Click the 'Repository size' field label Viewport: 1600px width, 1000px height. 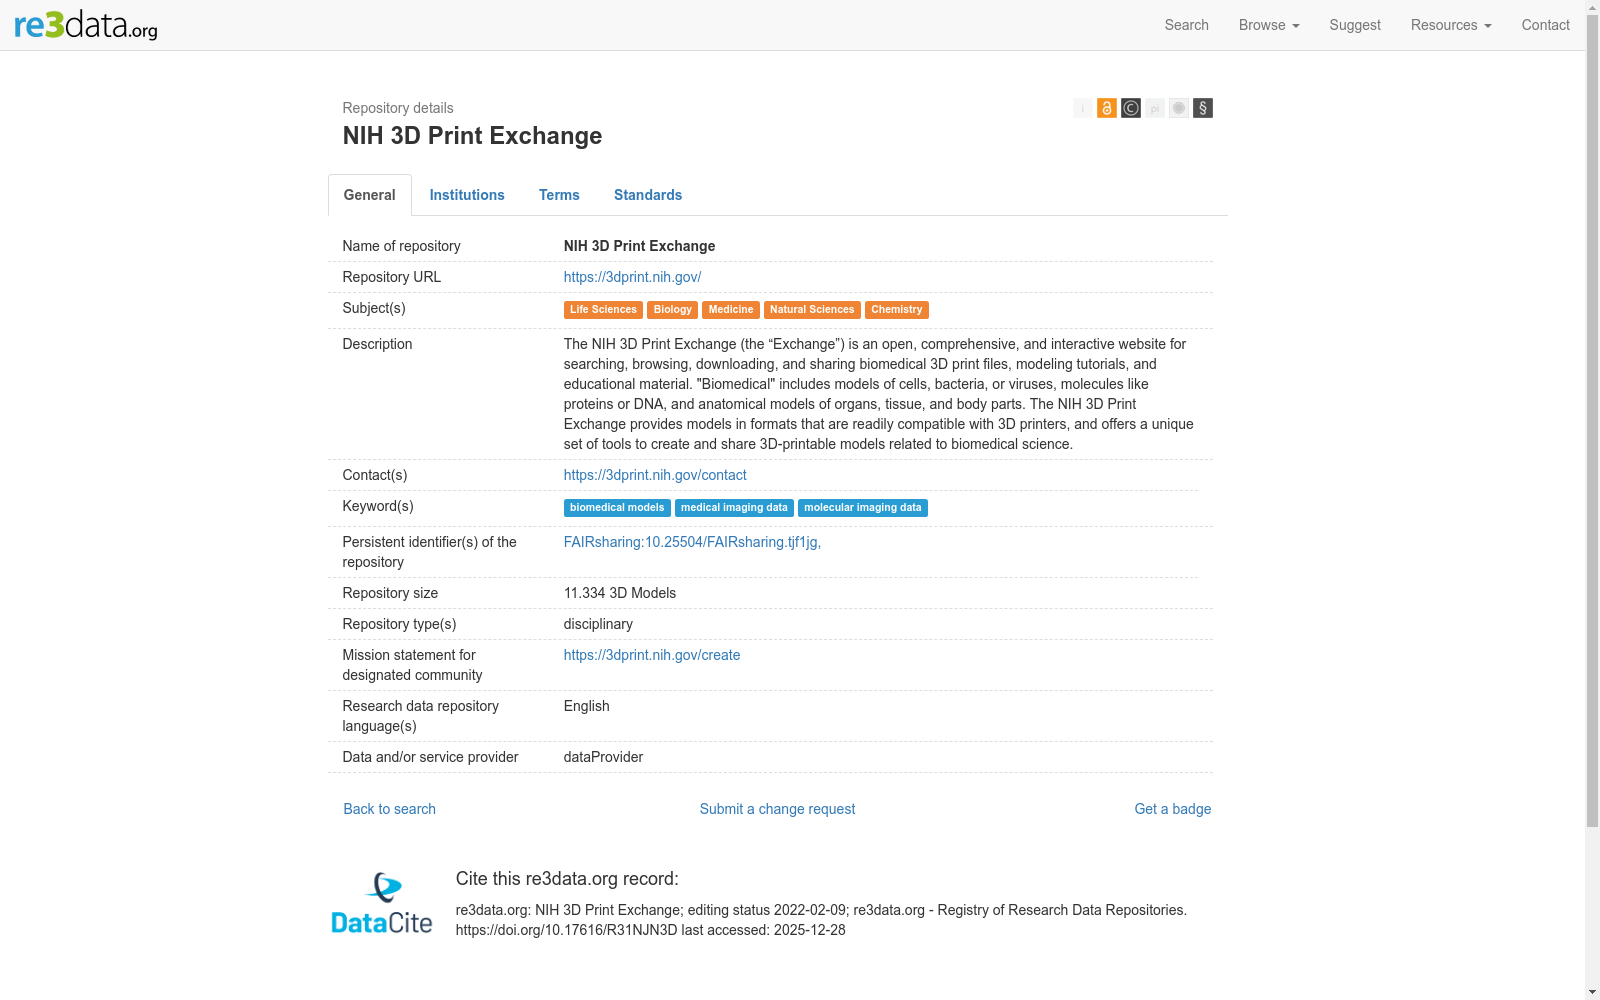click(x=390, y=593)
